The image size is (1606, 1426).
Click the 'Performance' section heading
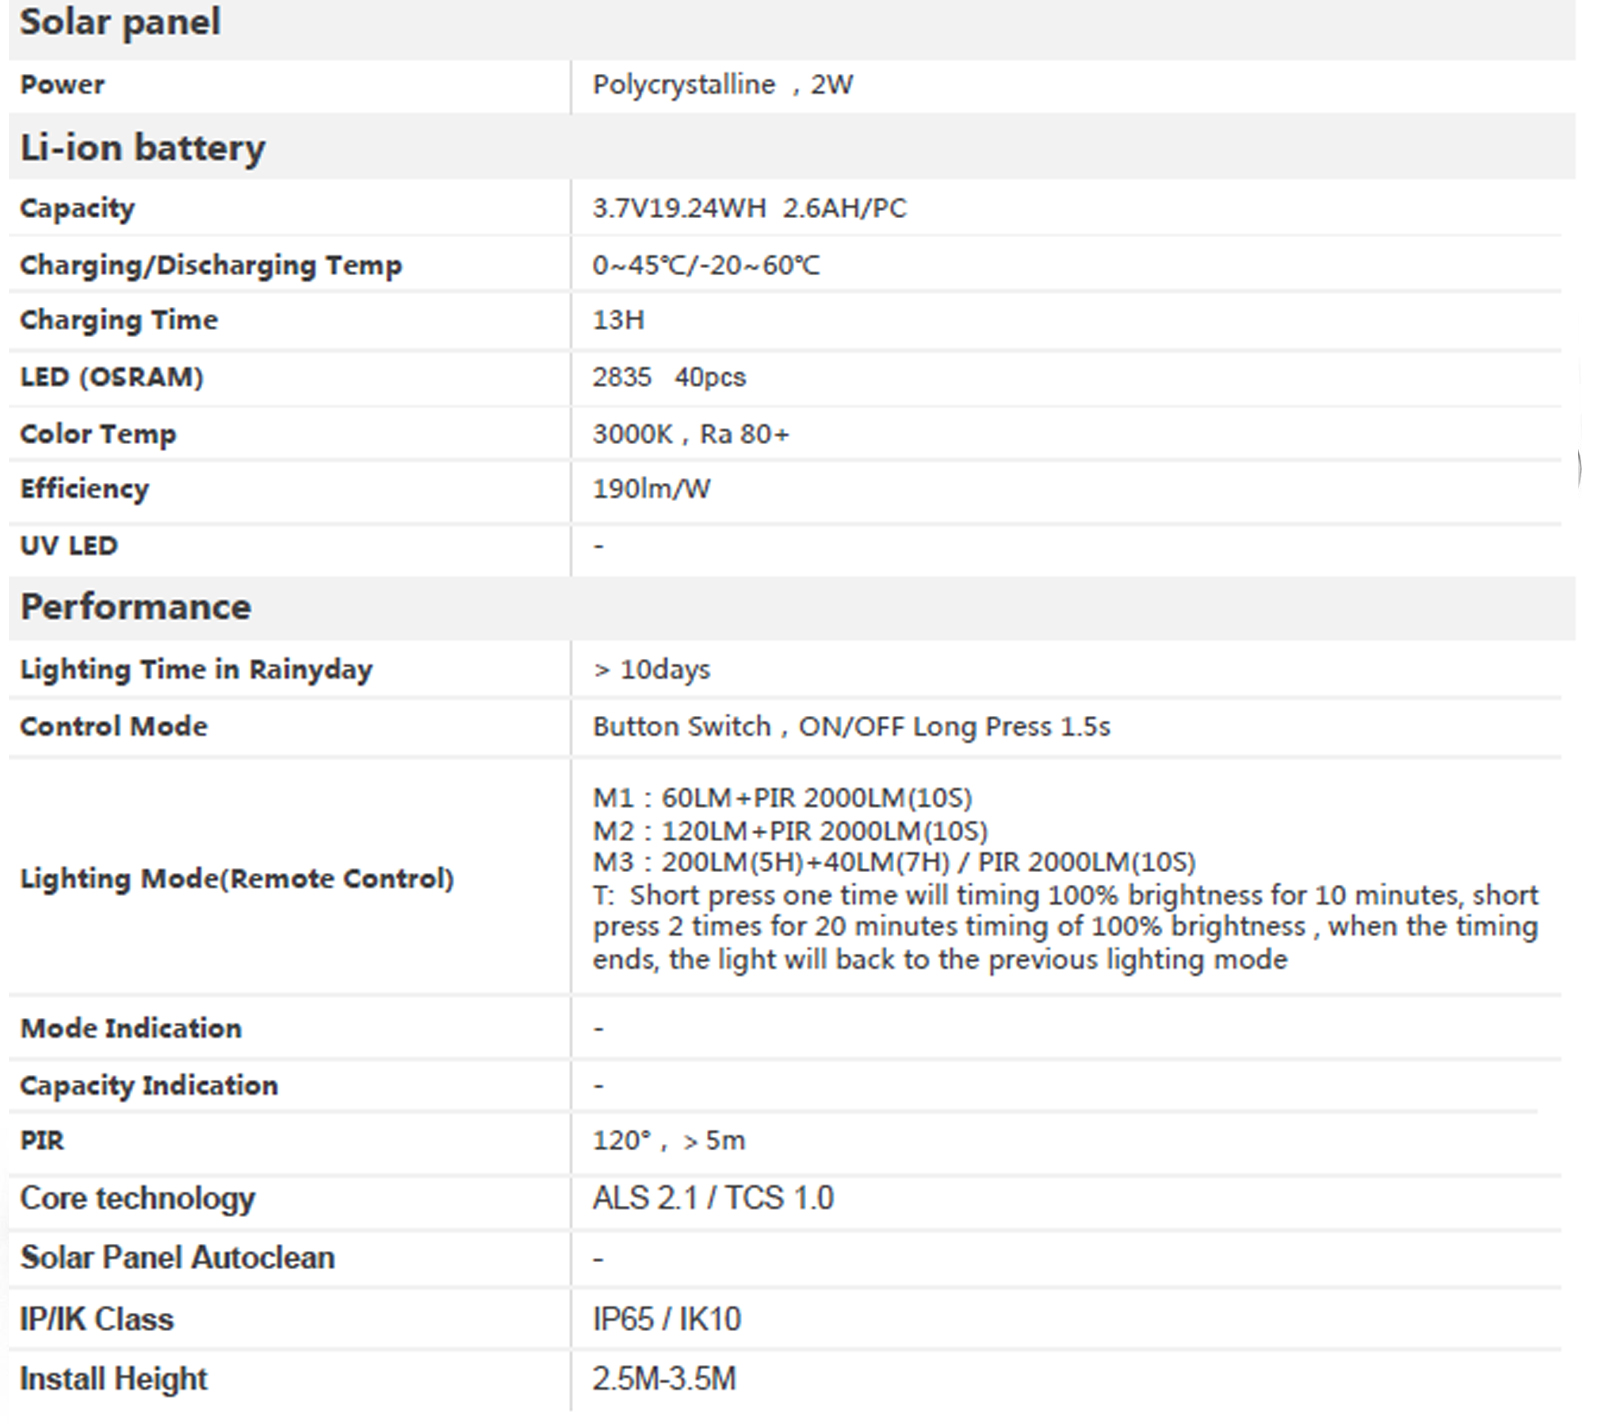click(136, 607)
